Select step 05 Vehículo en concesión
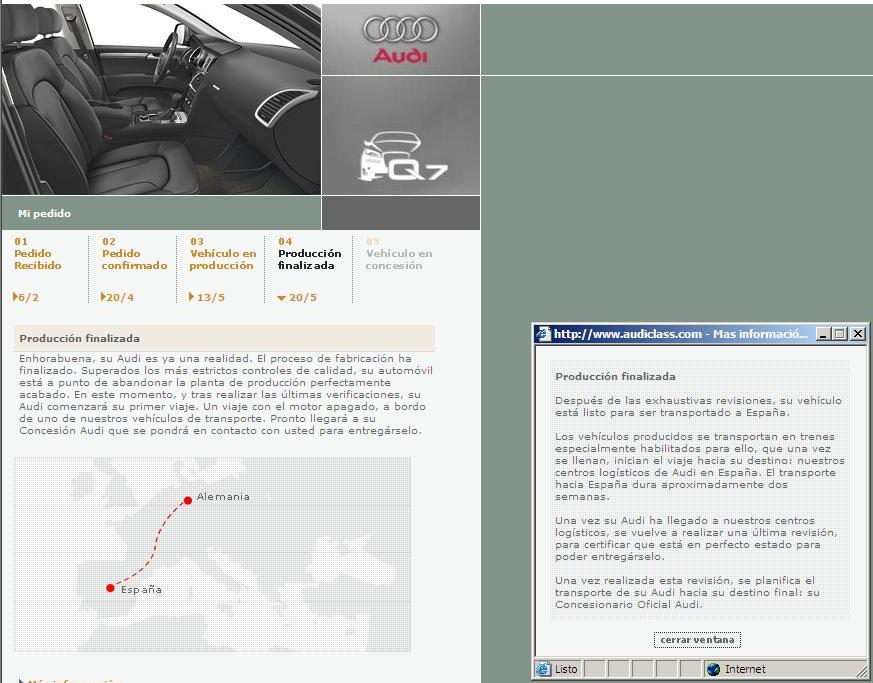873x683 pixels. [x=399, y=253]
